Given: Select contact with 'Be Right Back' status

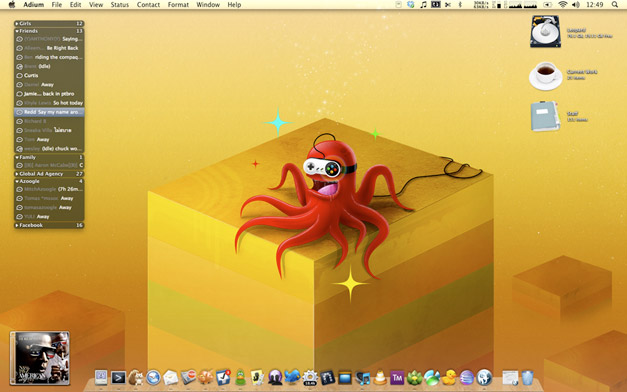Looking at the screenshot, I should pyautogui.click(x=49, y=48).
